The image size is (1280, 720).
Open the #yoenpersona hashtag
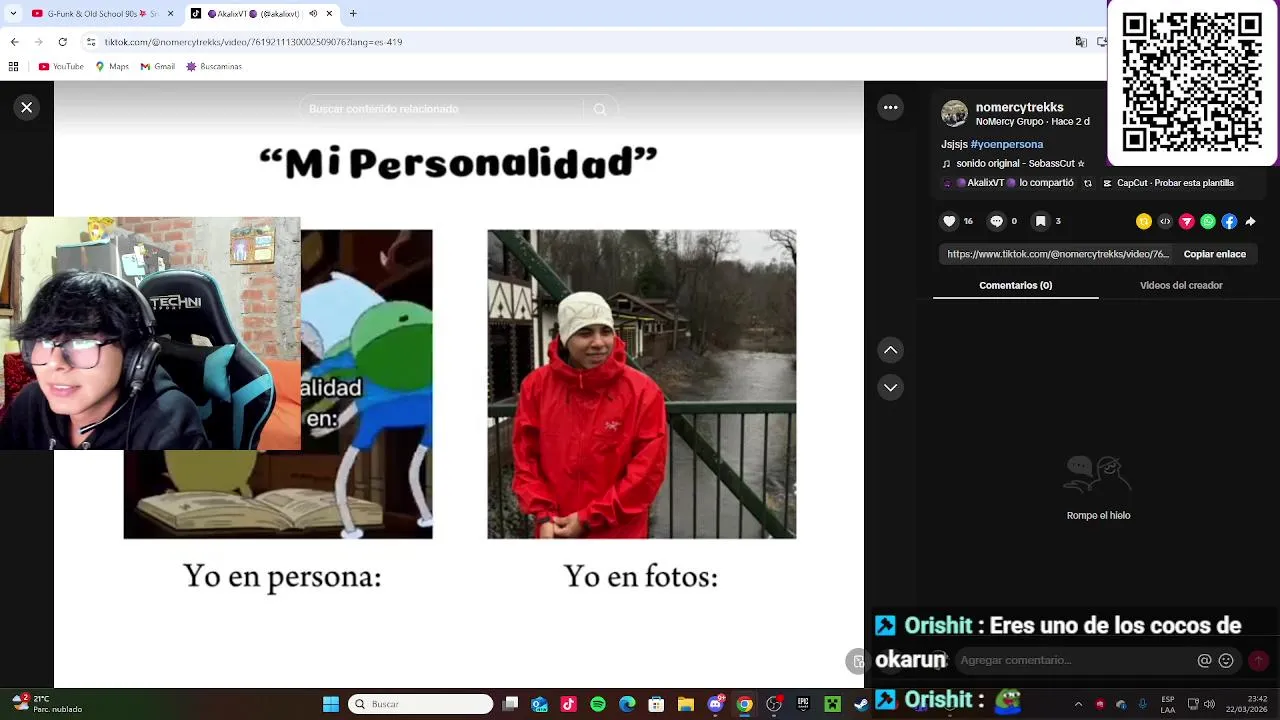pos(1006,144)
